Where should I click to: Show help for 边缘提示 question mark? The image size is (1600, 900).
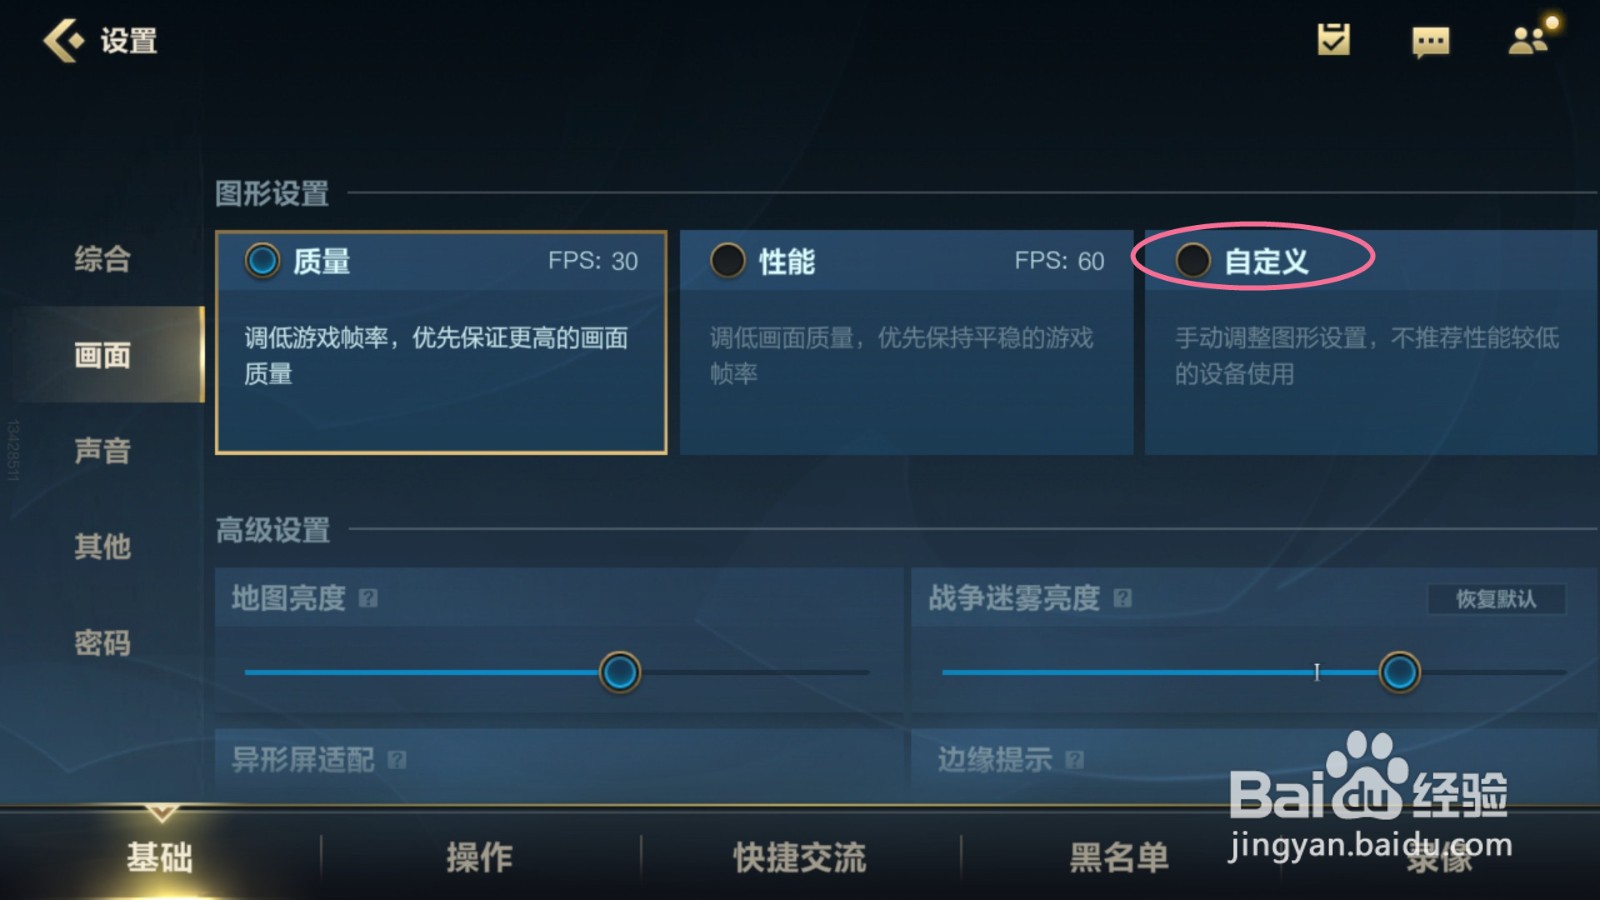click(1075, 760)
